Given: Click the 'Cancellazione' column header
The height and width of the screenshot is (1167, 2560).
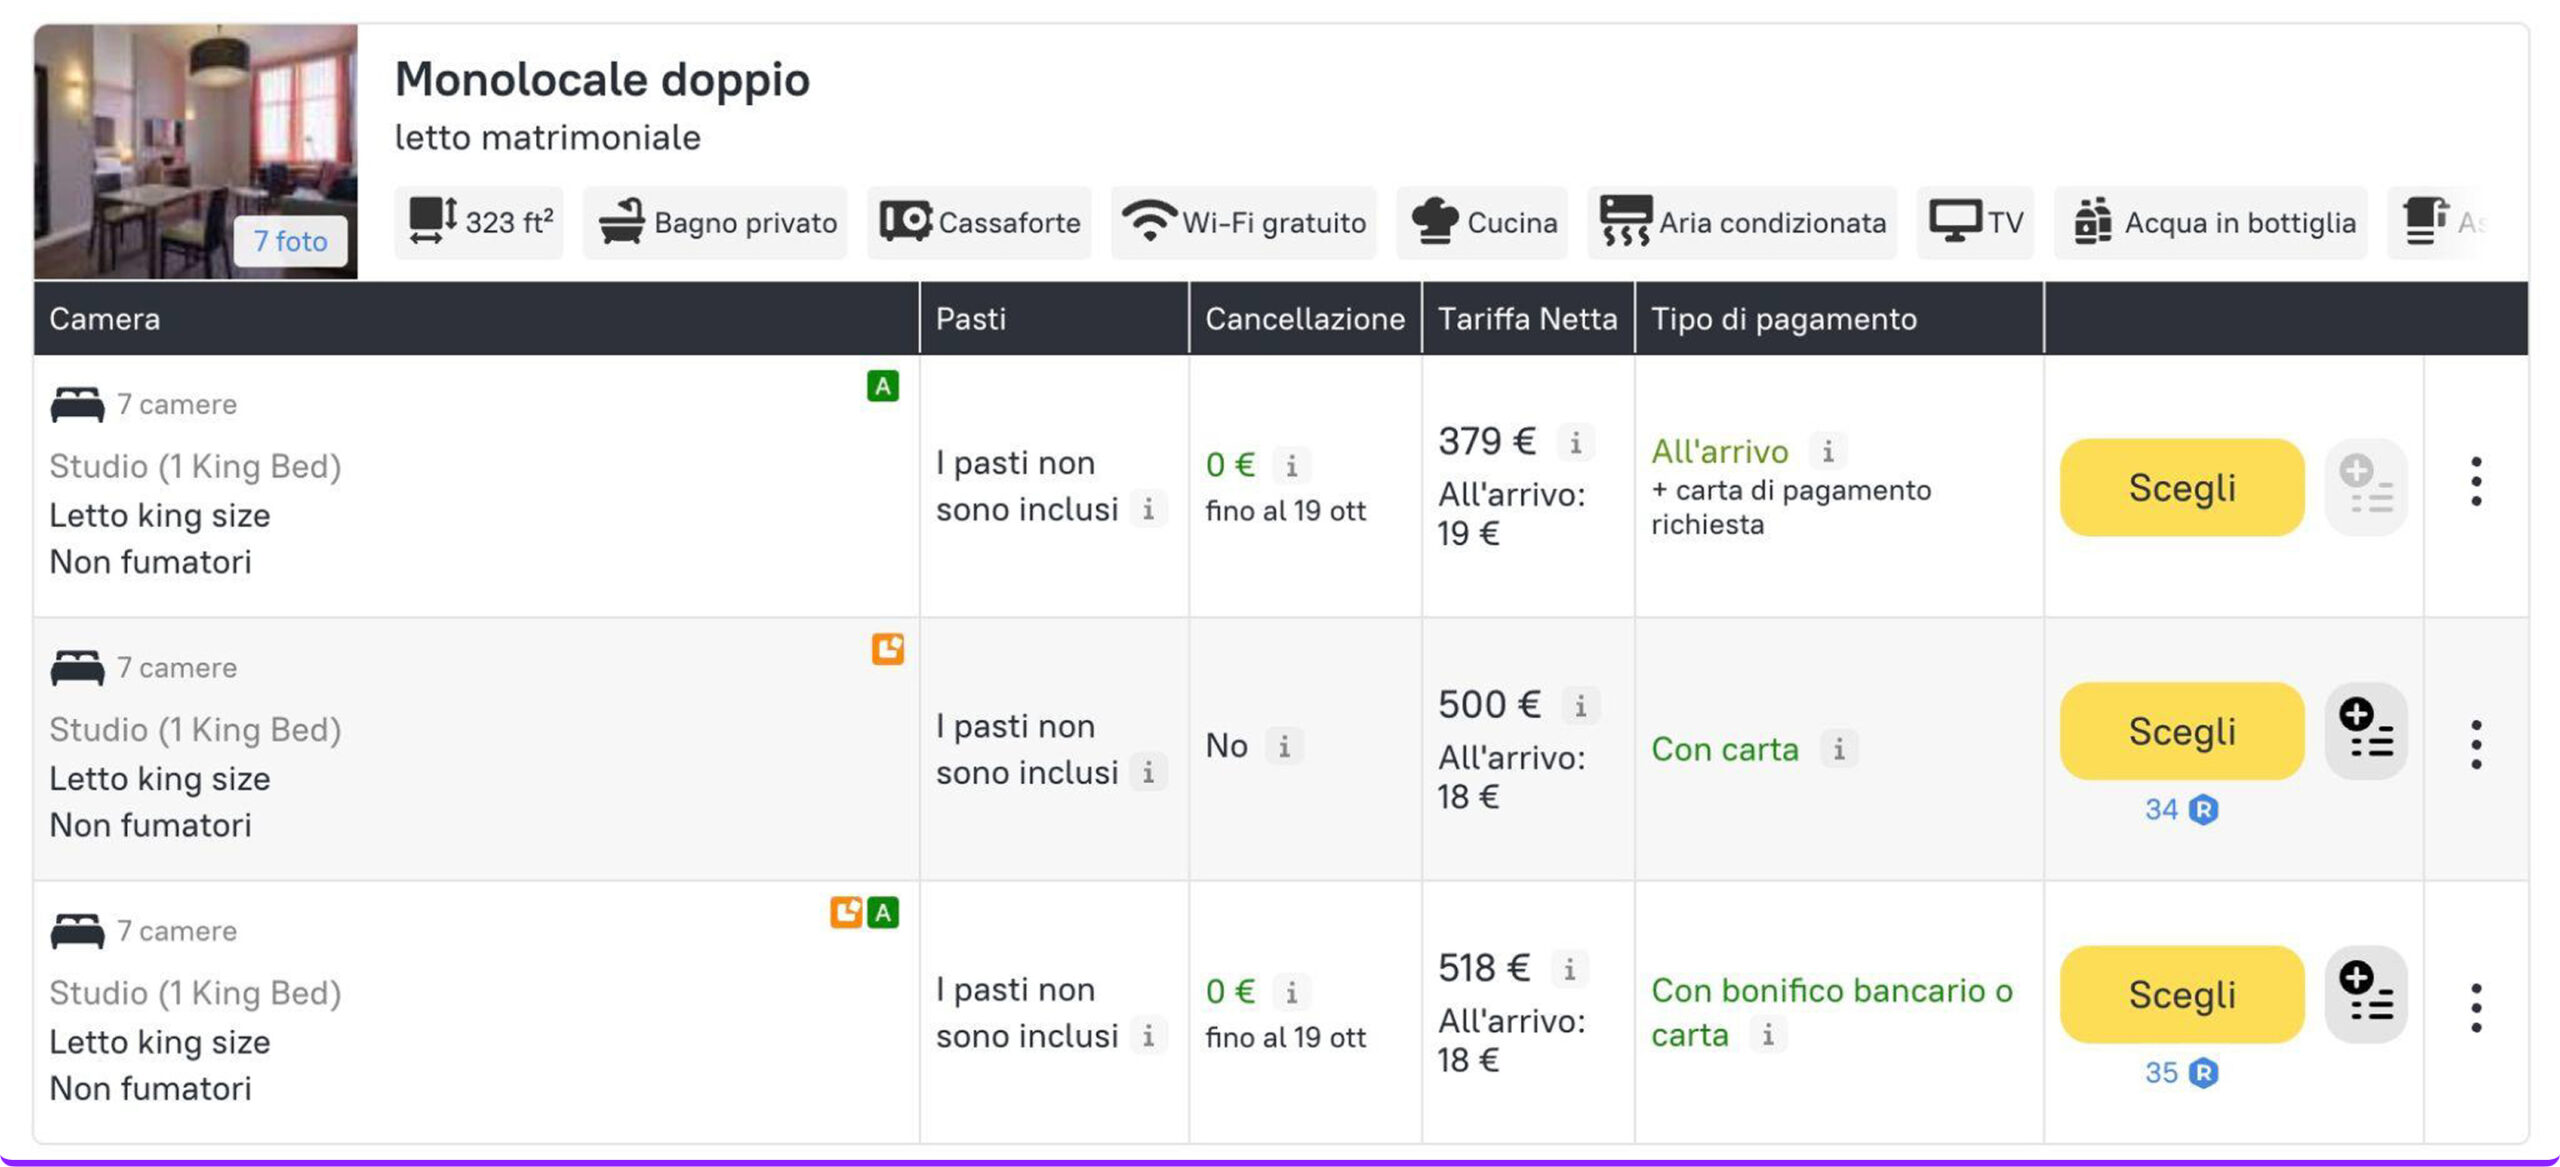Looking at the screenshot, I should pyautogui.click(x=1304, y=319).
